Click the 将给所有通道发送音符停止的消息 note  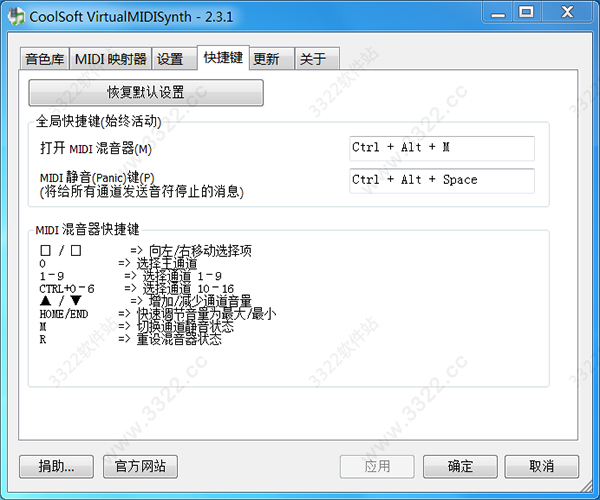coord(142,192)
